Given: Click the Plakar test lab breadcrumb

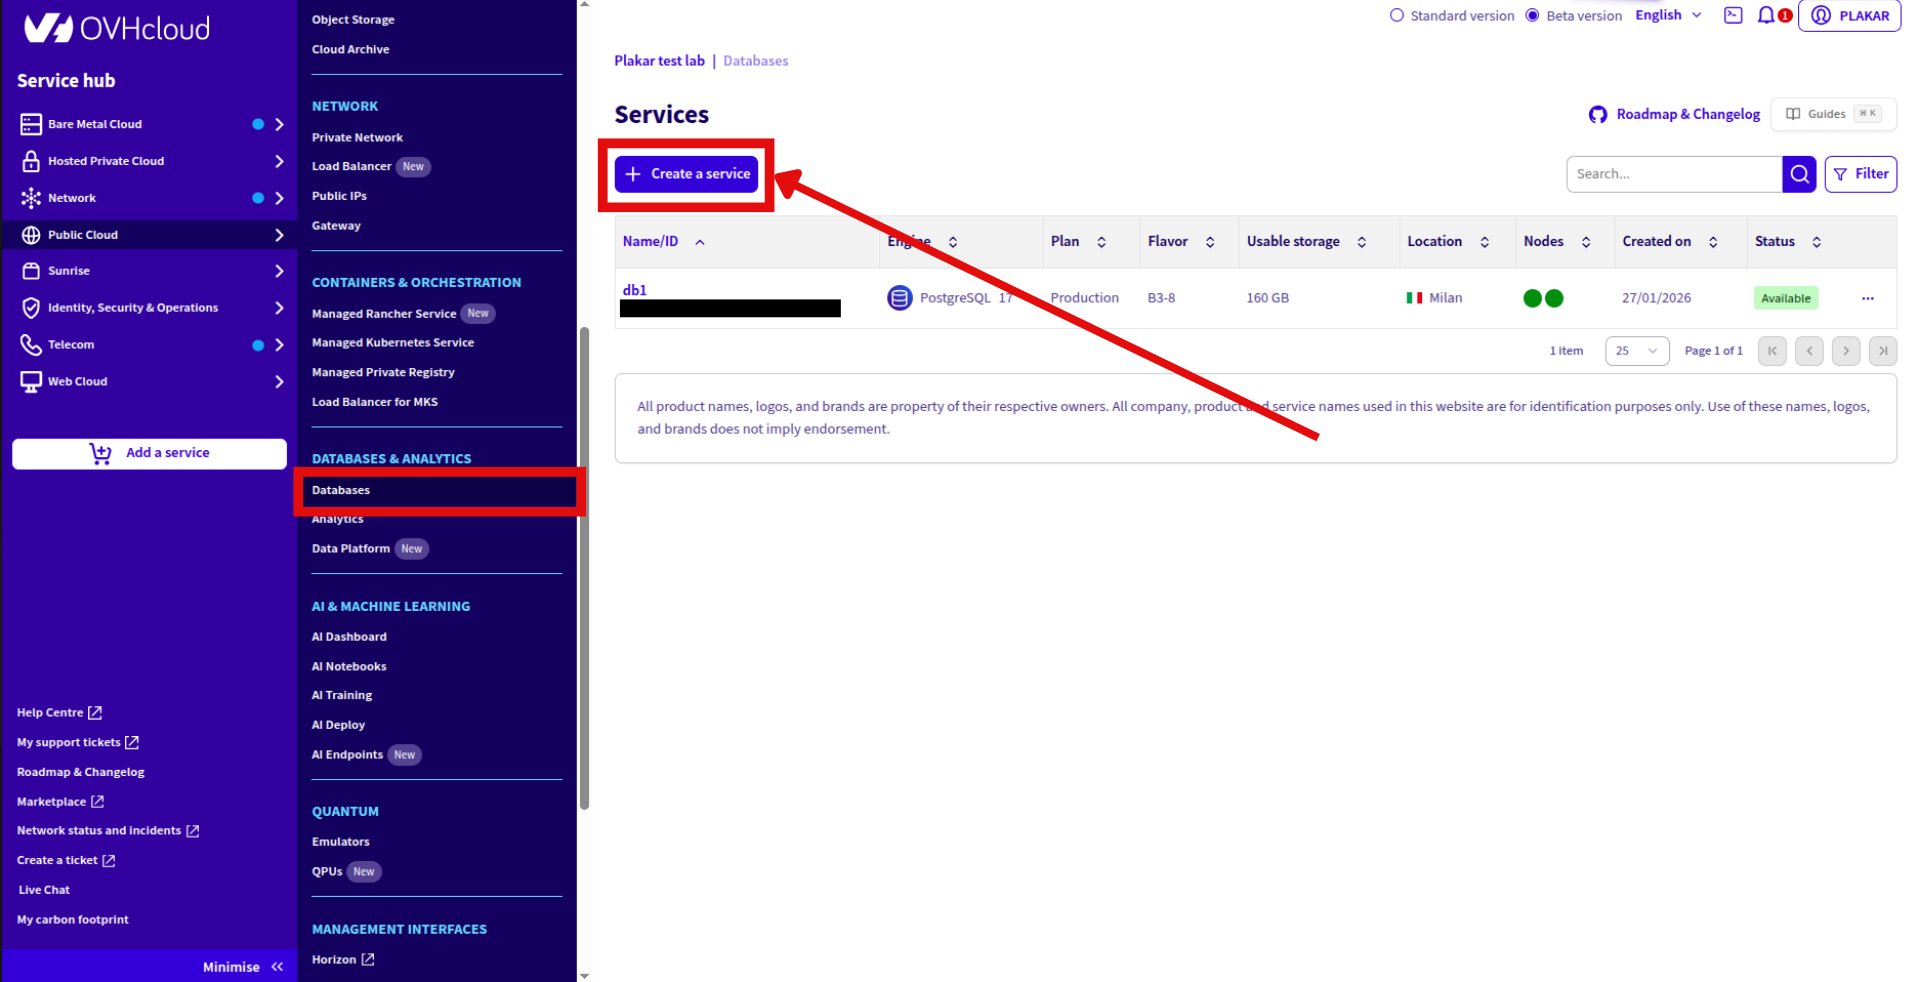Looking at the screenshot, I should point(659,61).
